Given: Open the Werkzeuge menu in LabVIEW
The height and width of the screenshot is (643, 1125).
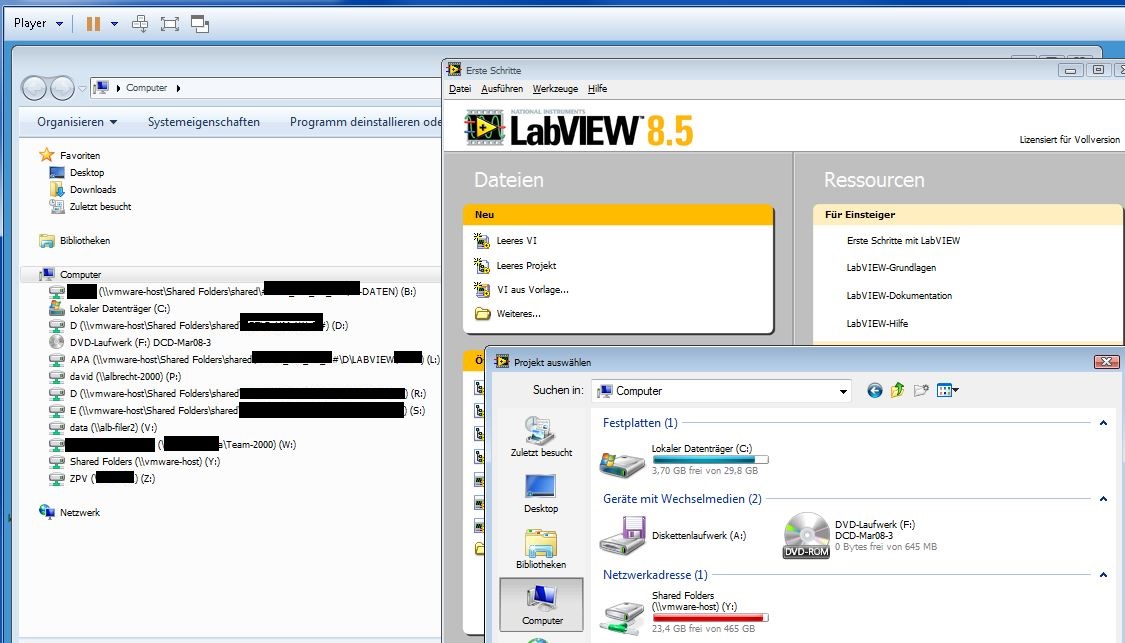Looking at the screenshot, I should click(x=555, y=89).
